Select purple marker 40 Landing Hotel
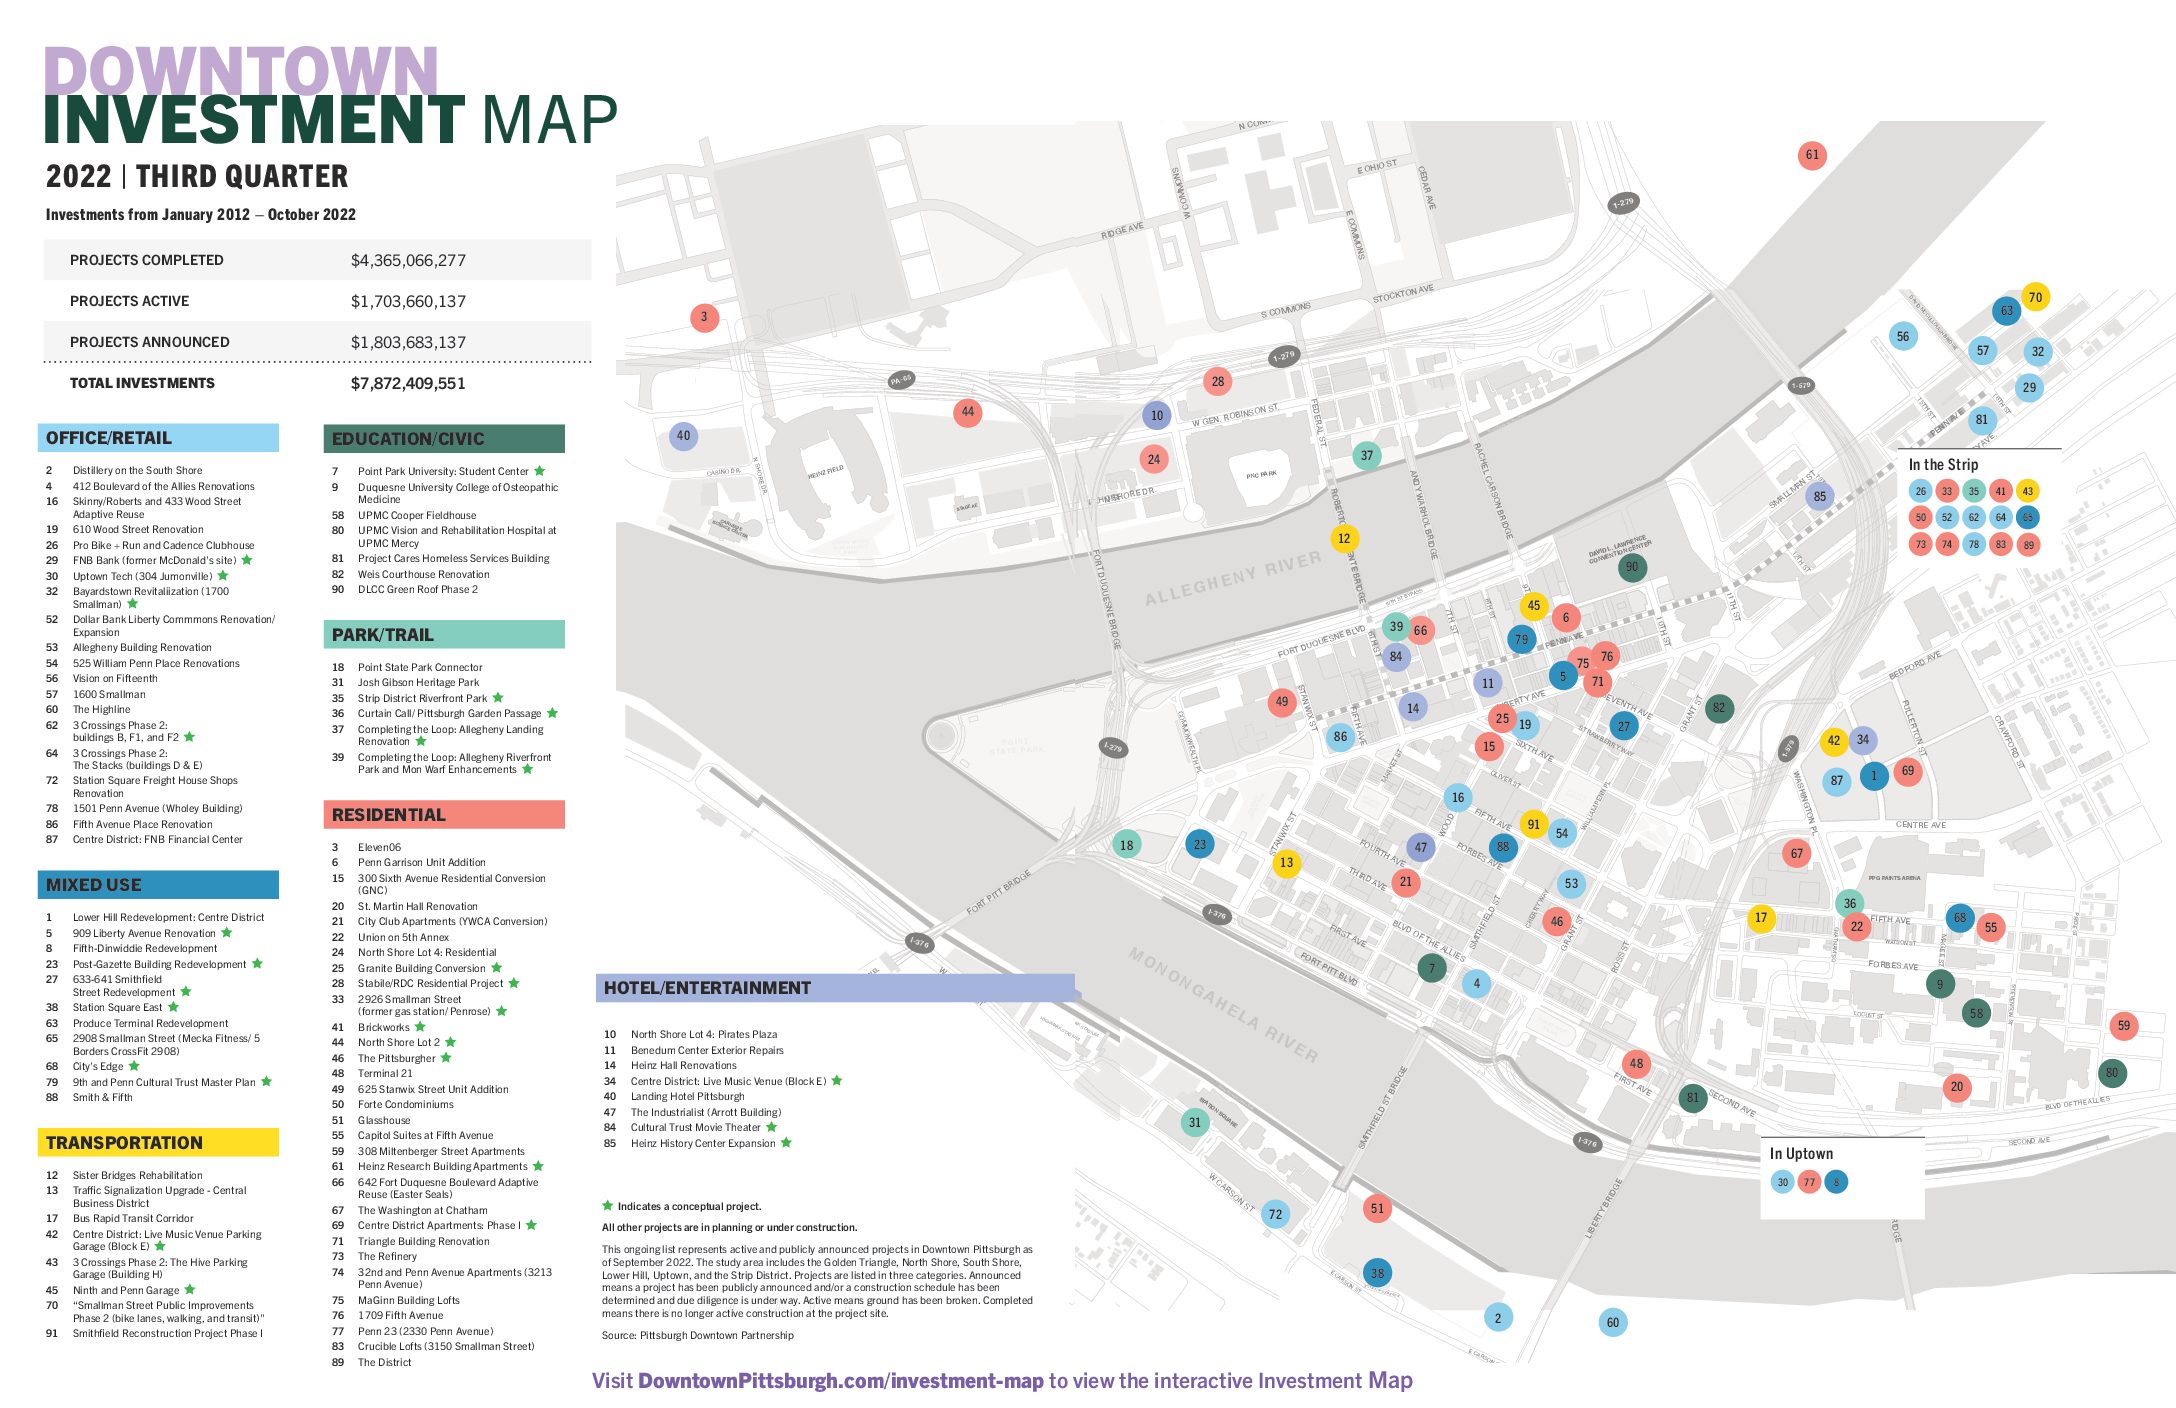This screenshot has width=2176, height=1408. click(683, 435)
